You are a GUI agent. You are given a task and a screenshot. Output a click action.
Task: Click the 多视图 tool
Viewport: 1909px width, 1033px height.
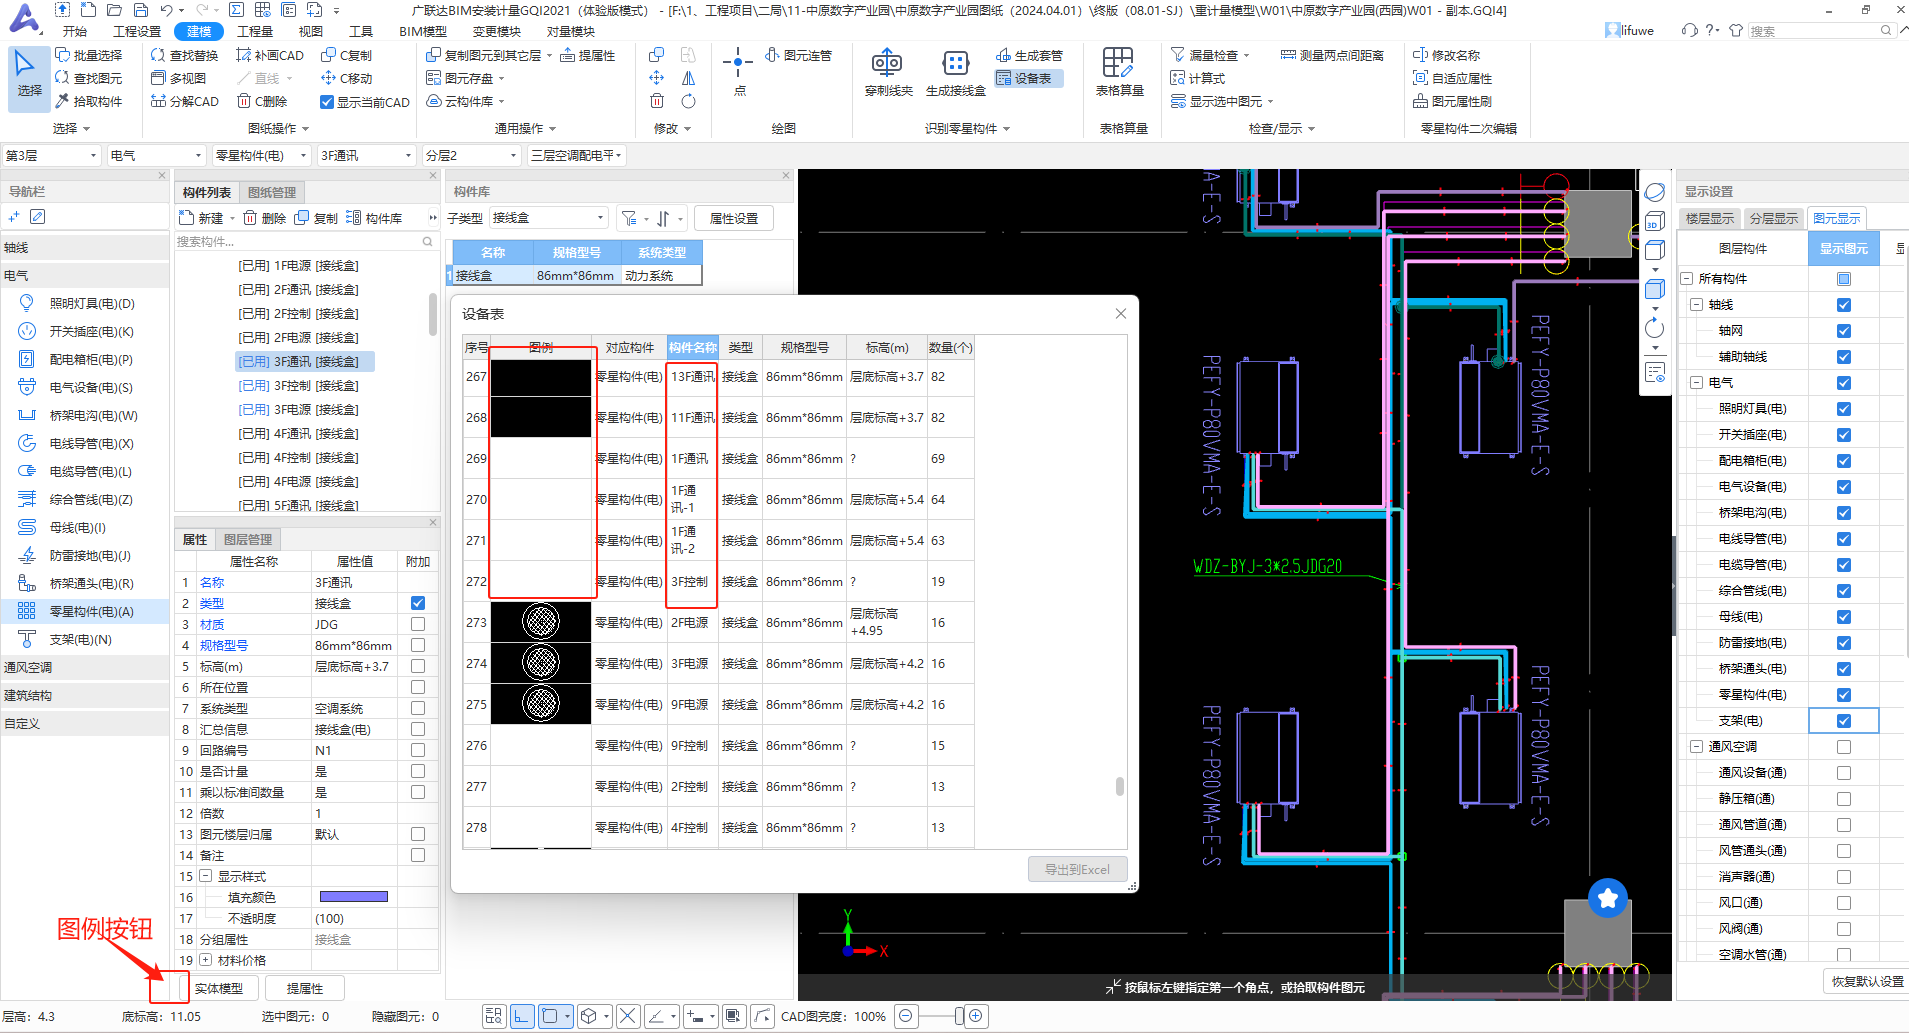coord(178,78)
